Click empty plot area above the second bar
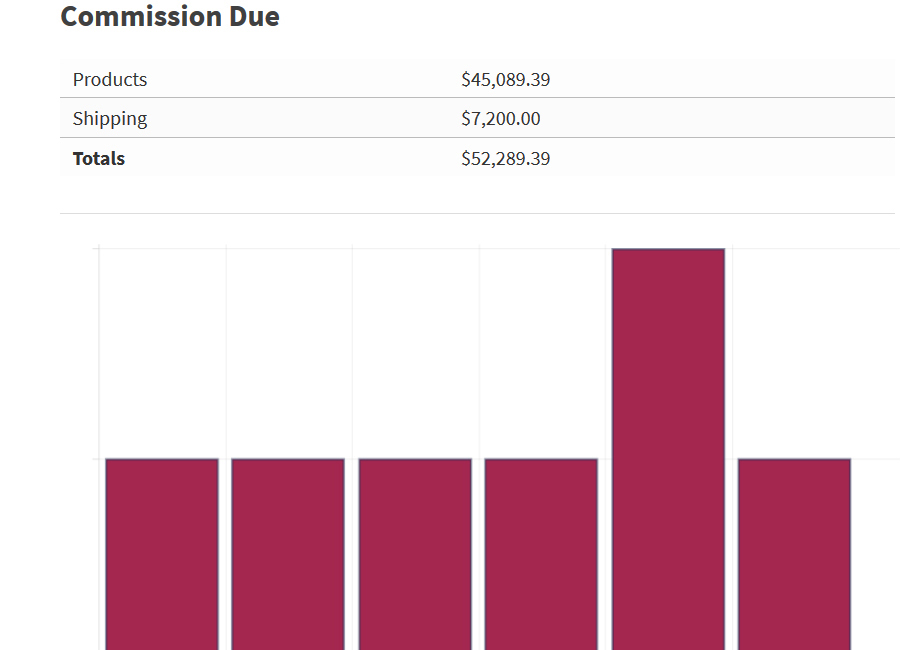 point(288,350)
